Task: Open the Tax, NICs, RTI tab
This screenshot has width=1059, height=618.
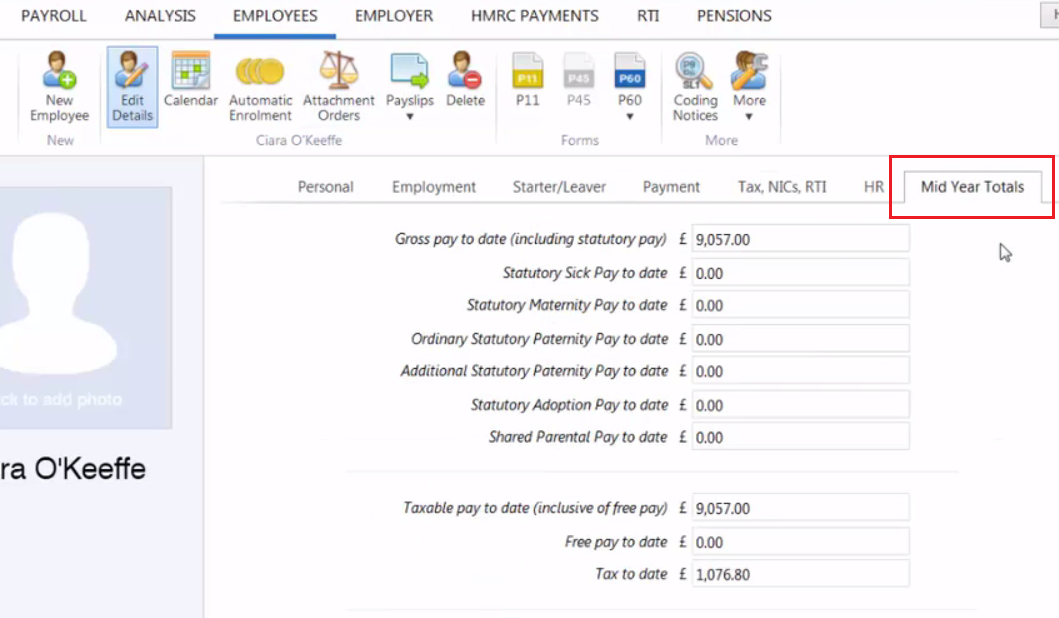Action: point(782,187)
